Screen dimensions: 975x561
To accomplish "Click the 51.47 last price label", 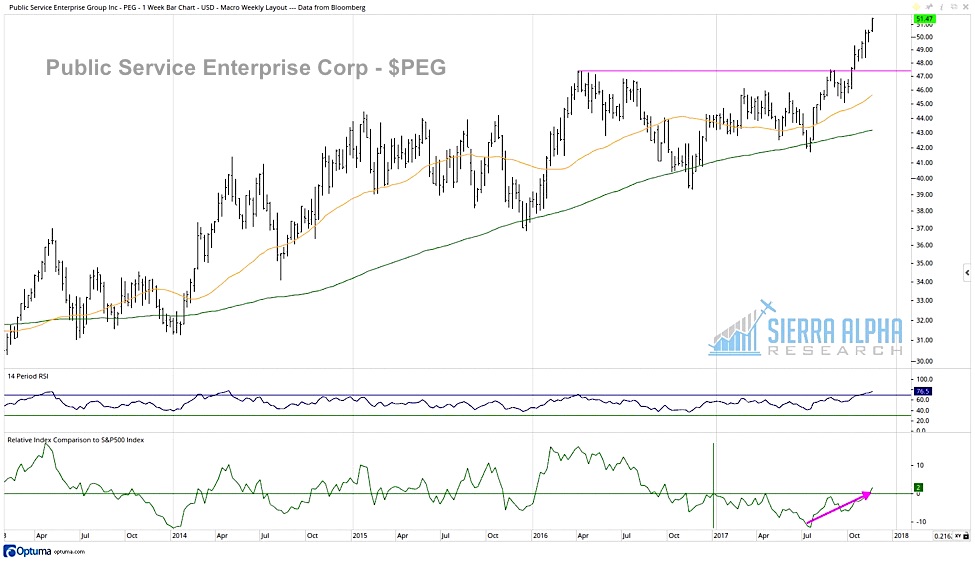I will point(925,19).
